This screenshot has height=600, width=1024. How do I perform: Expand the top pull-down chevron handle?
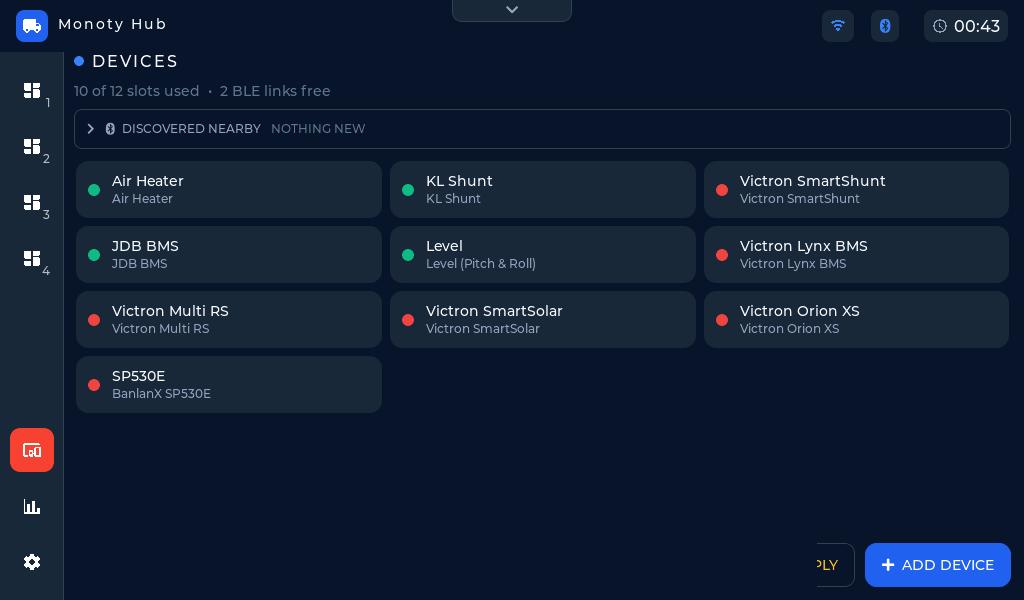pyautogui.click(x=512, y=10)
